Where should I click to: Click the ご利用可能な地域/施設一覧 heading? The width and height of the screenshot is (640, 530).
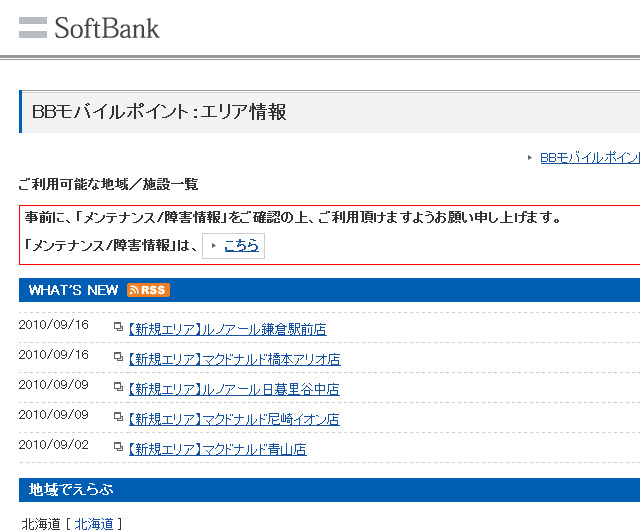click(x=108, y=184)
